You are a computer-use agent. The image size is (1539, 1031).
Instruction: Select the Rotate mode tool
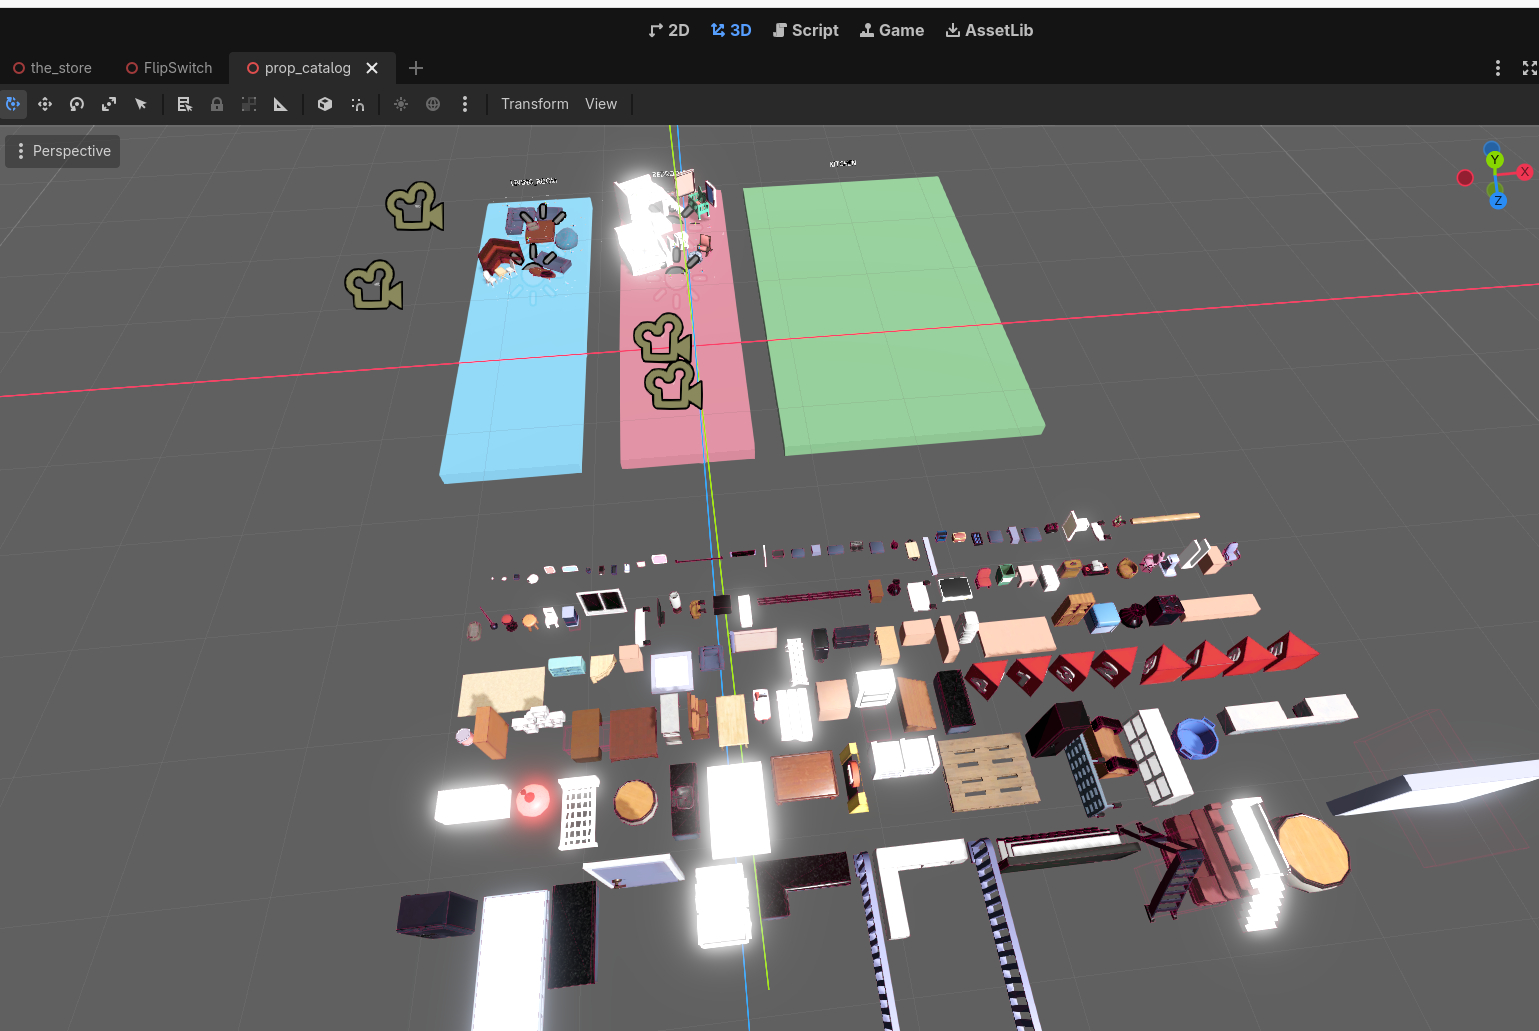coord(77,104)
